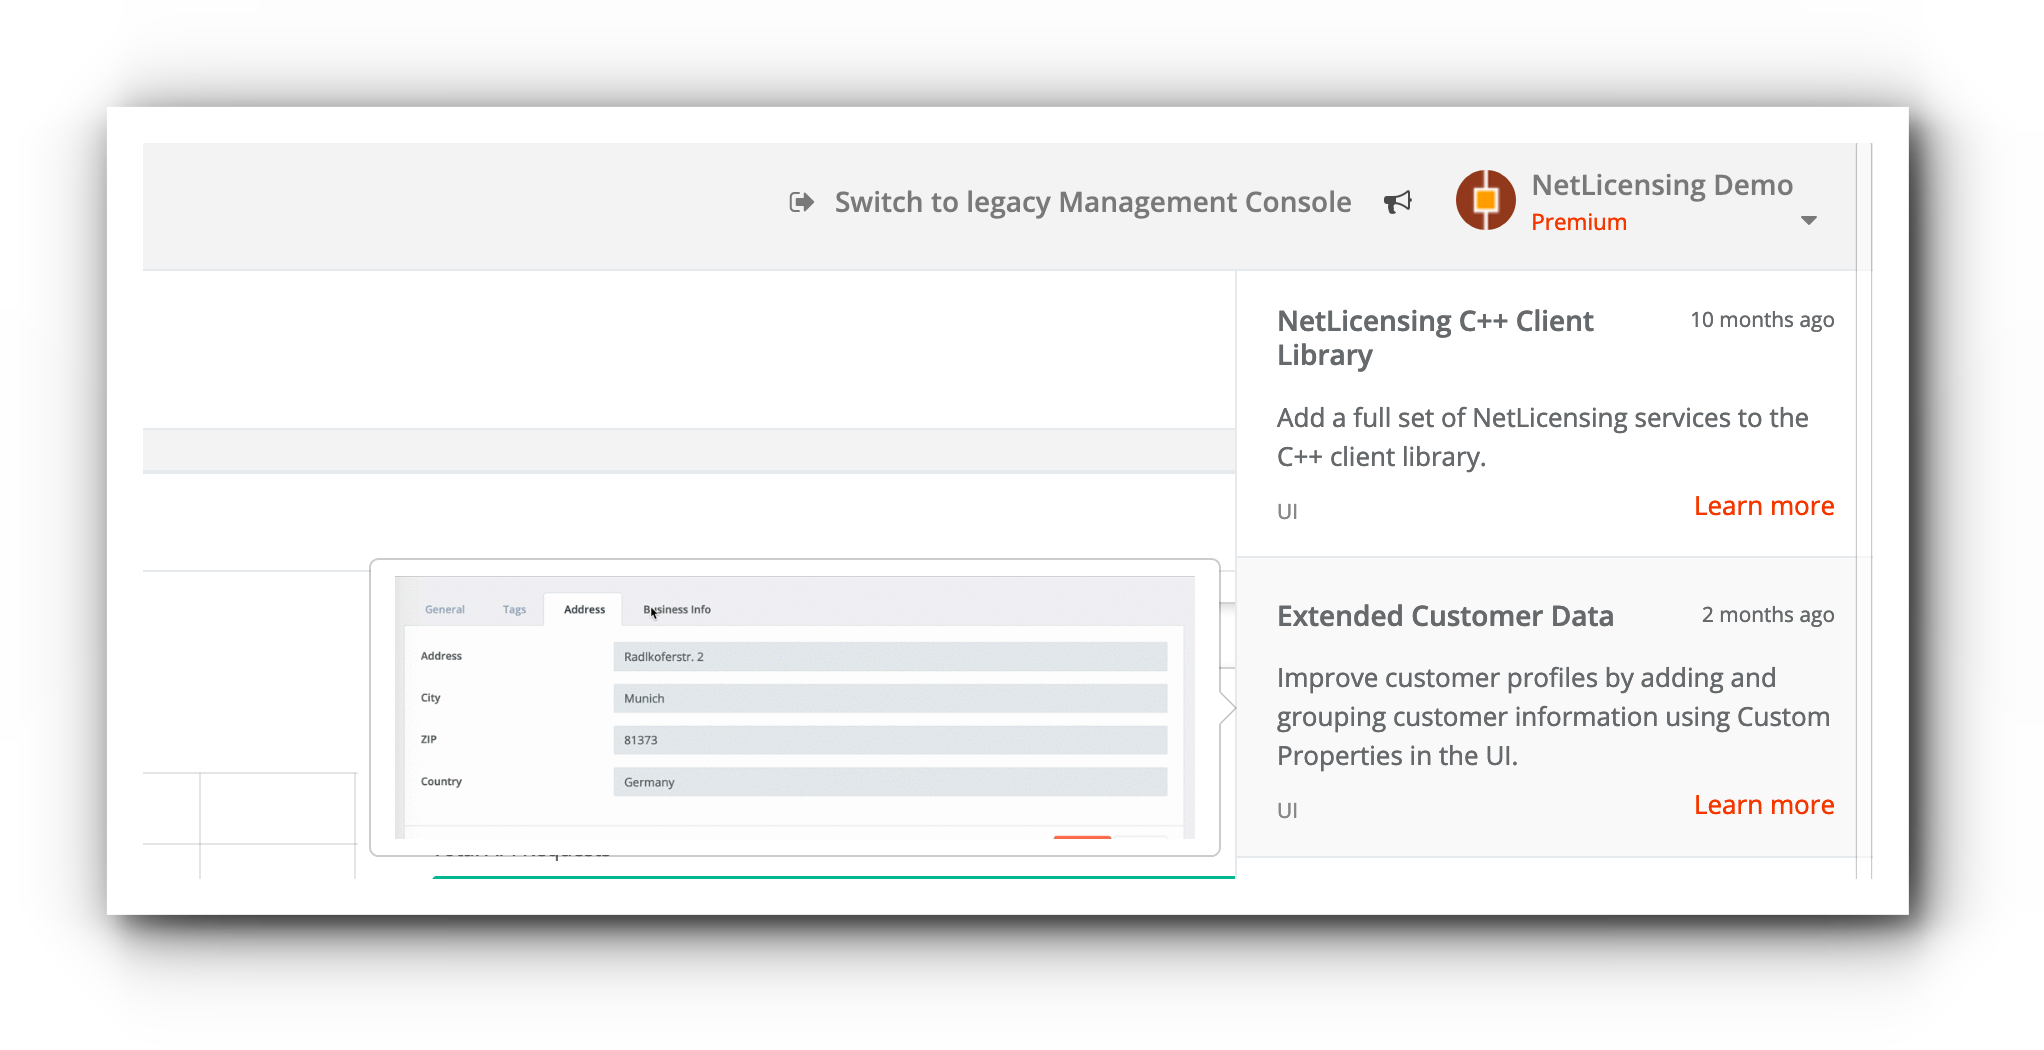
Task: Click the orange button in preview thumbnail
Action: tap(1082, 837)
